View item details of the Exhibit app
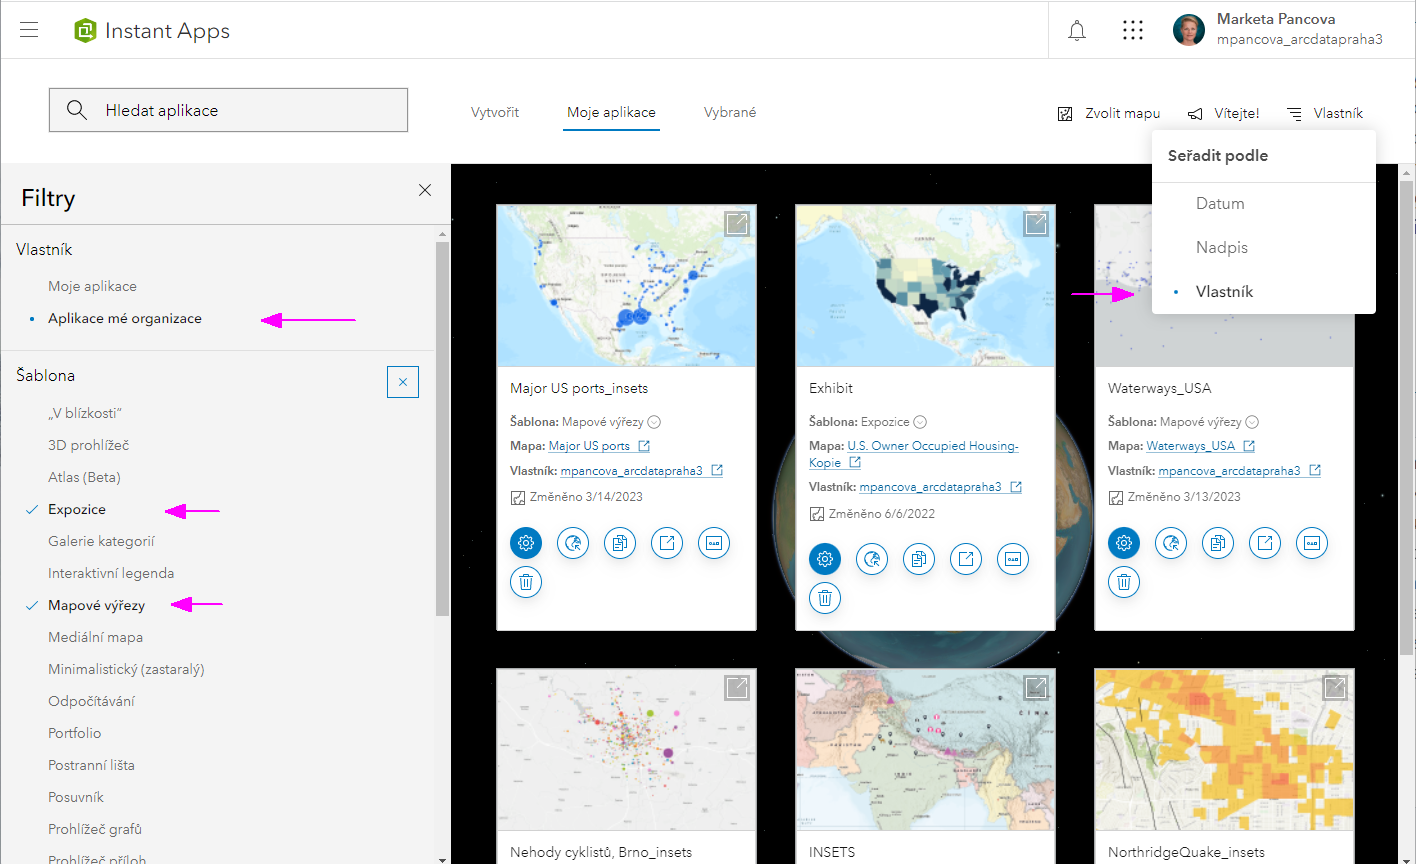Image resolution: width=1416 pixels, height=864 pixels. (x=1013, y=559)
